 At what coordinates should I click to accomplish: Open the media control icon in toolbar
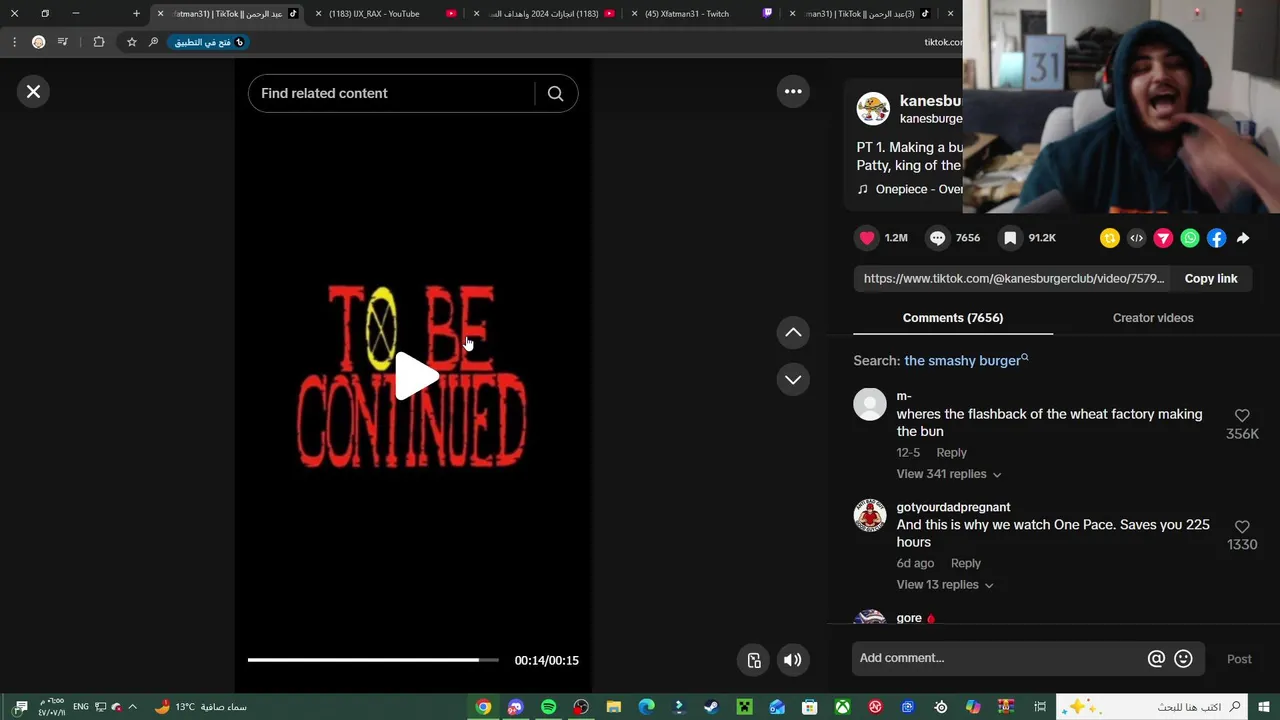(63, 42)
